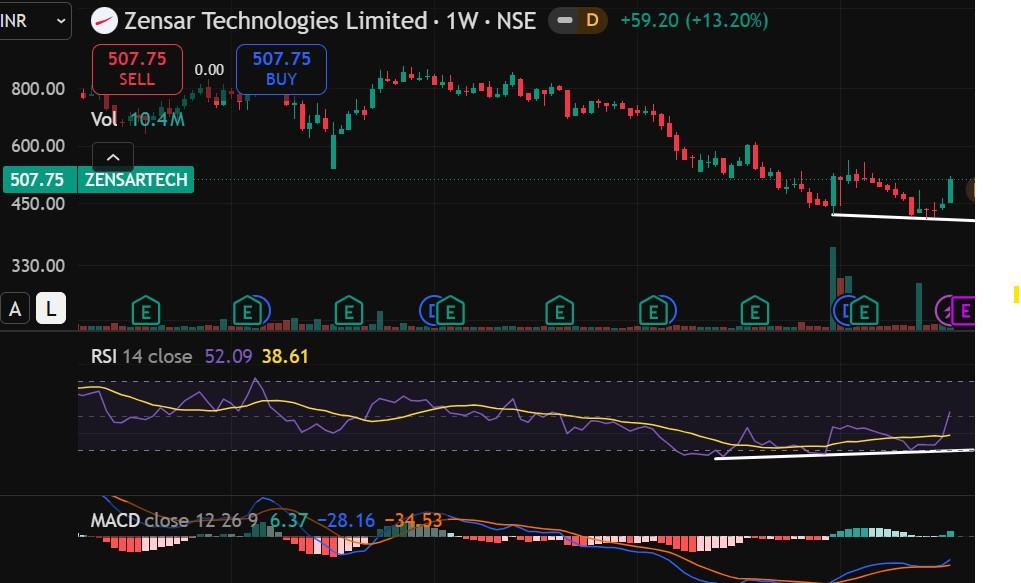Click the Vol 10.4M indicator label
The image size is (1021, 583).
point(137,119)
